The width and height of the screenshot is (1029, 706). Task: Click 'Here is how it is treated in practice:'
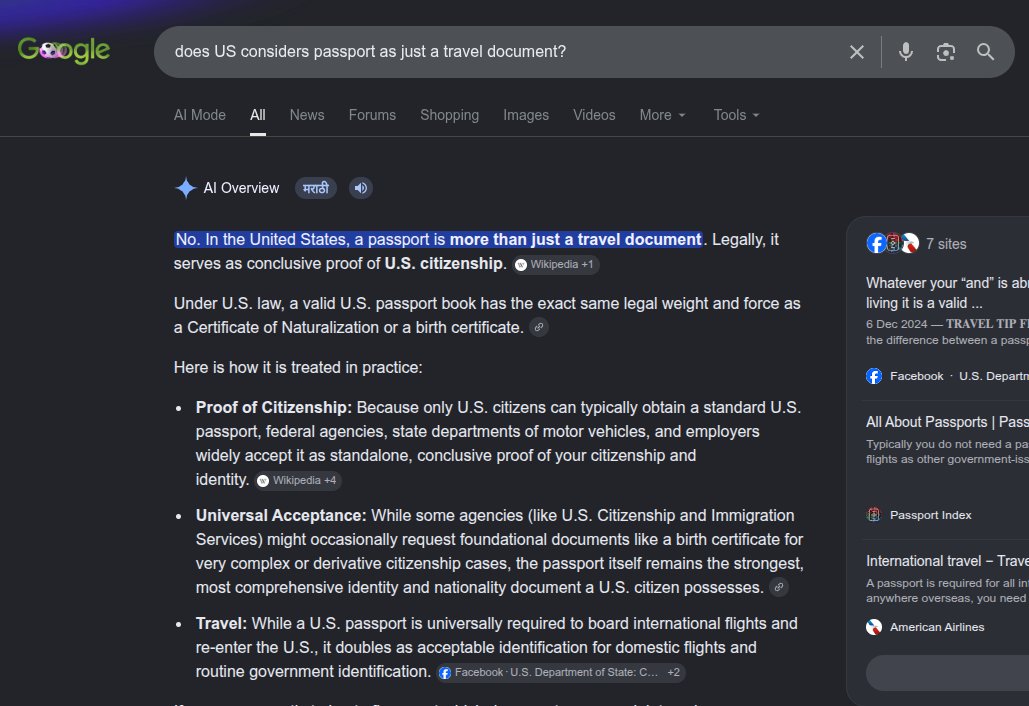pyautogui.click(x=298, y=367)
